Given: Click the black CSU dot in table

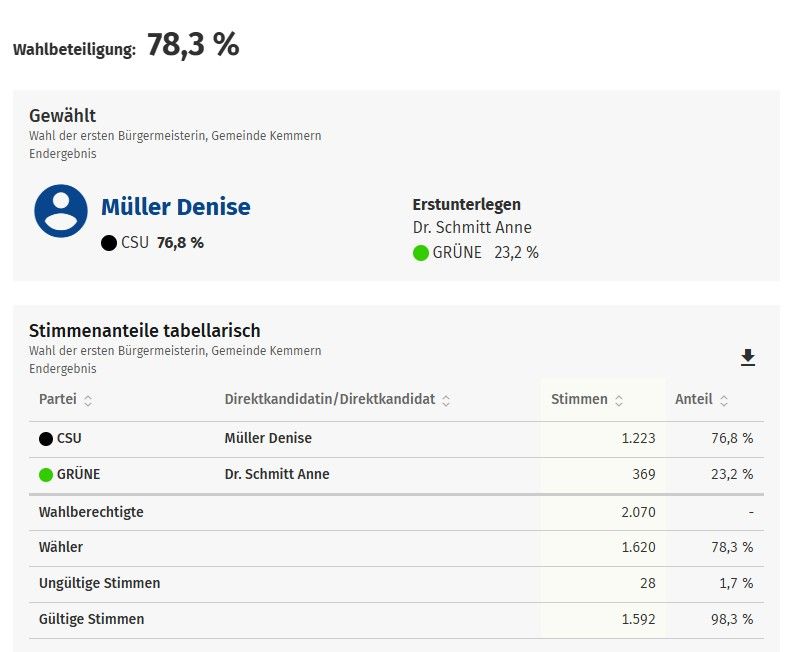Looking at the screenshot, I should (x=46, y=439).
